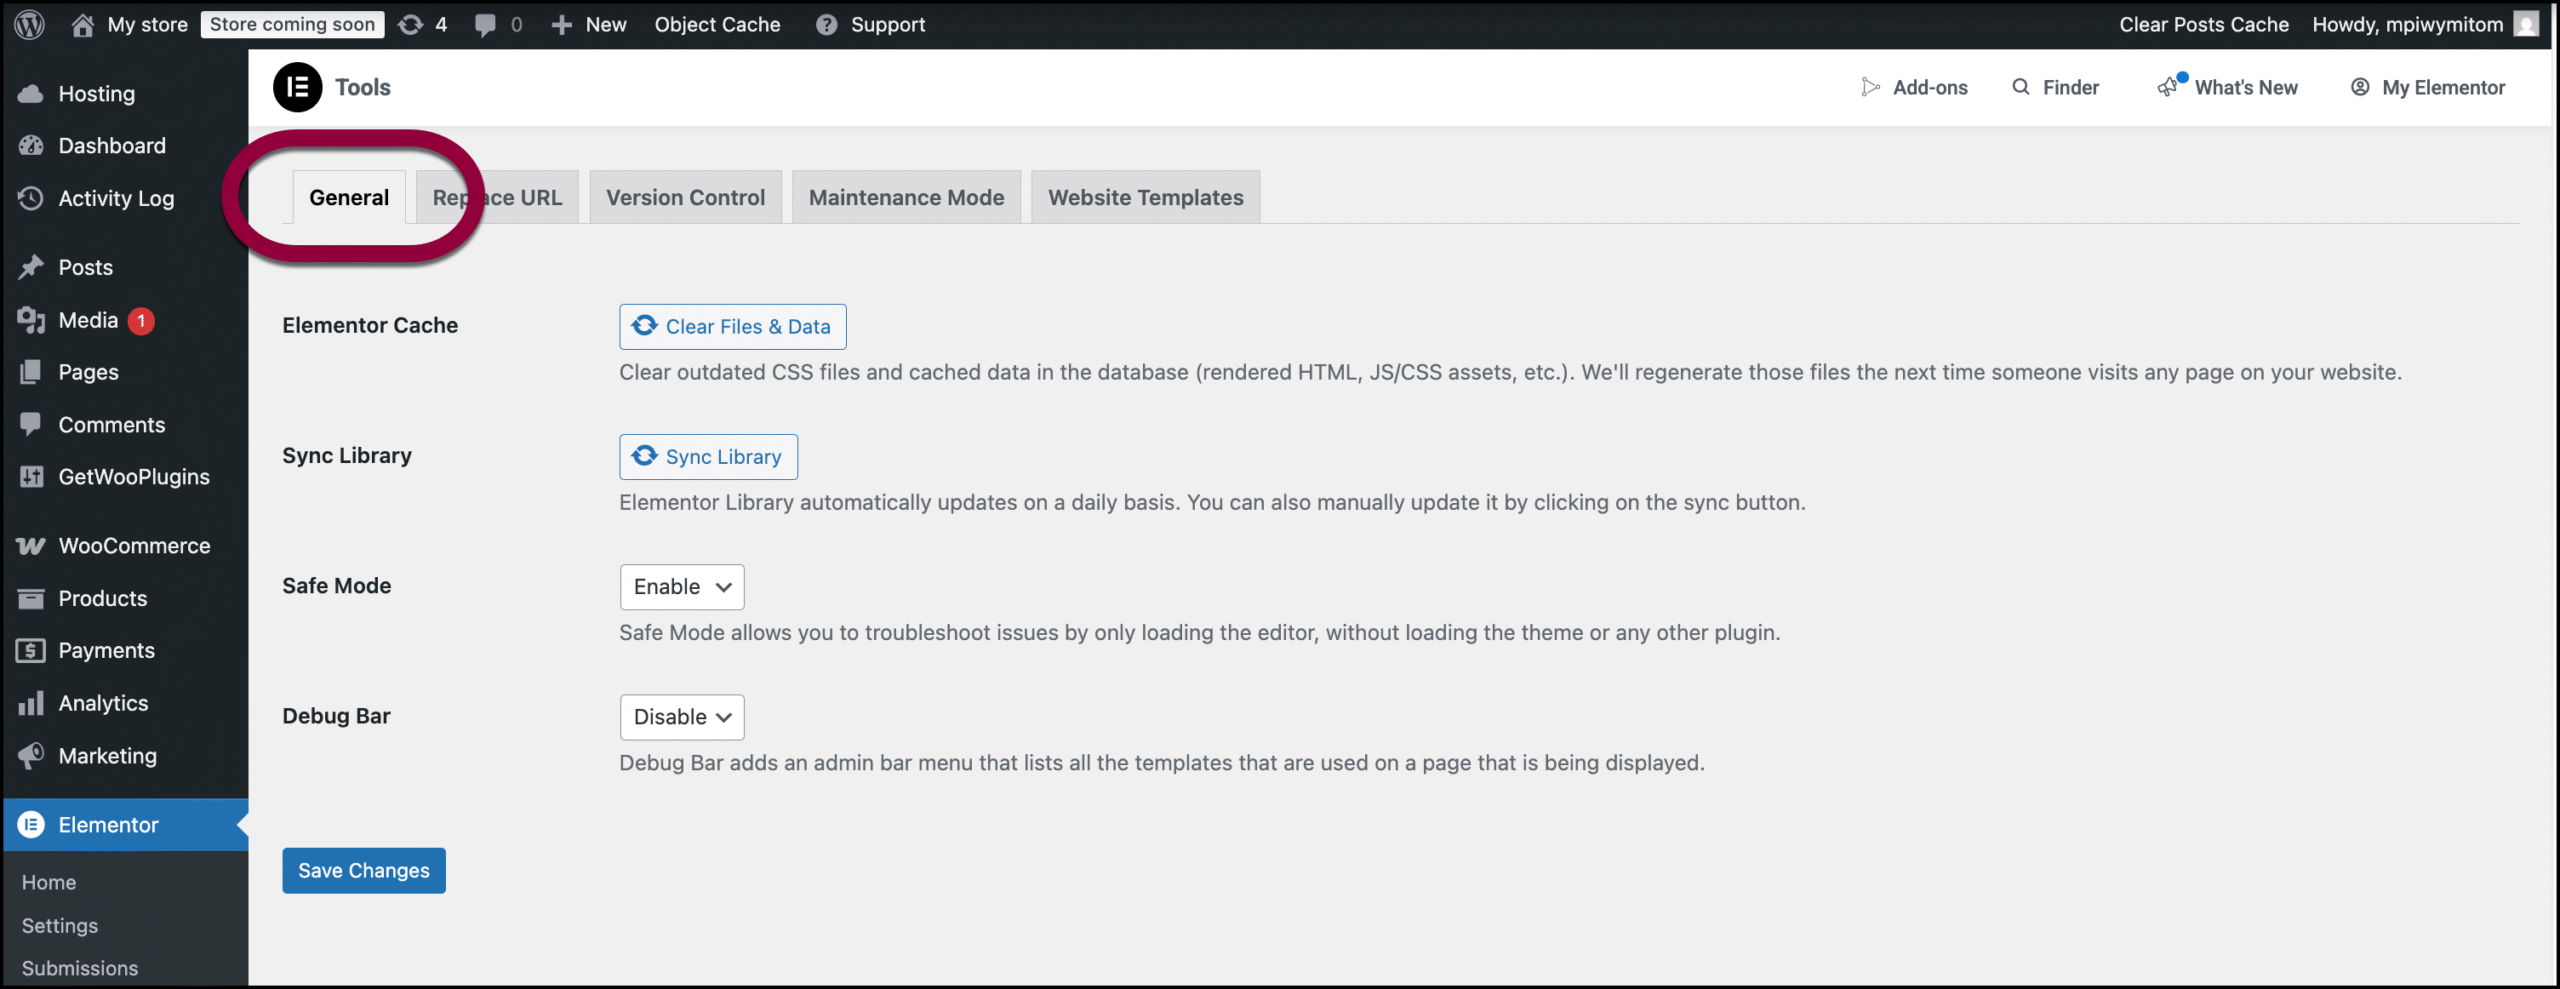Screen dimensions: 2560x989
Task: Open Settings submenu under Elementor
Action: (x=60, y=925)
